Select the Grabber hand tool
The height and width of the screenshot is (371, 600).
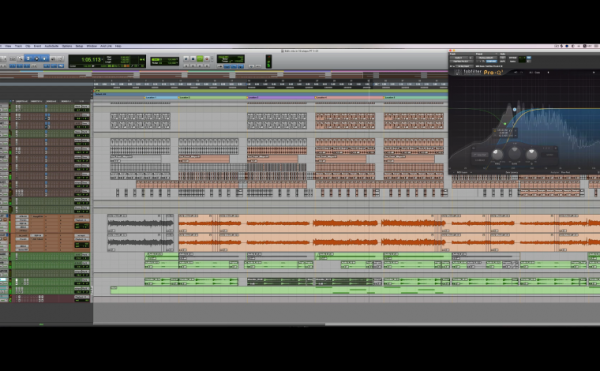point(44,59)
